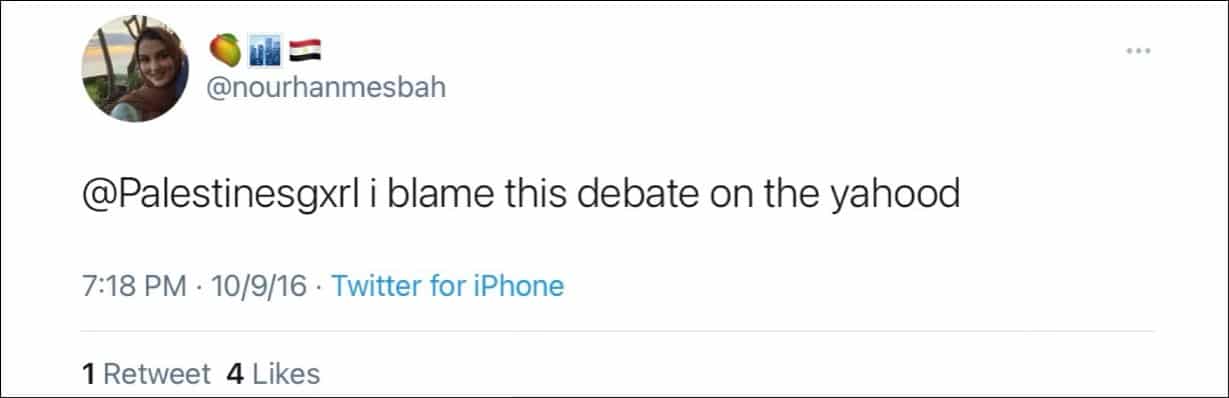This screenshot has width=1229, height=398.
Task: Click the flag emoji in display name
Action: pos(302,48)
